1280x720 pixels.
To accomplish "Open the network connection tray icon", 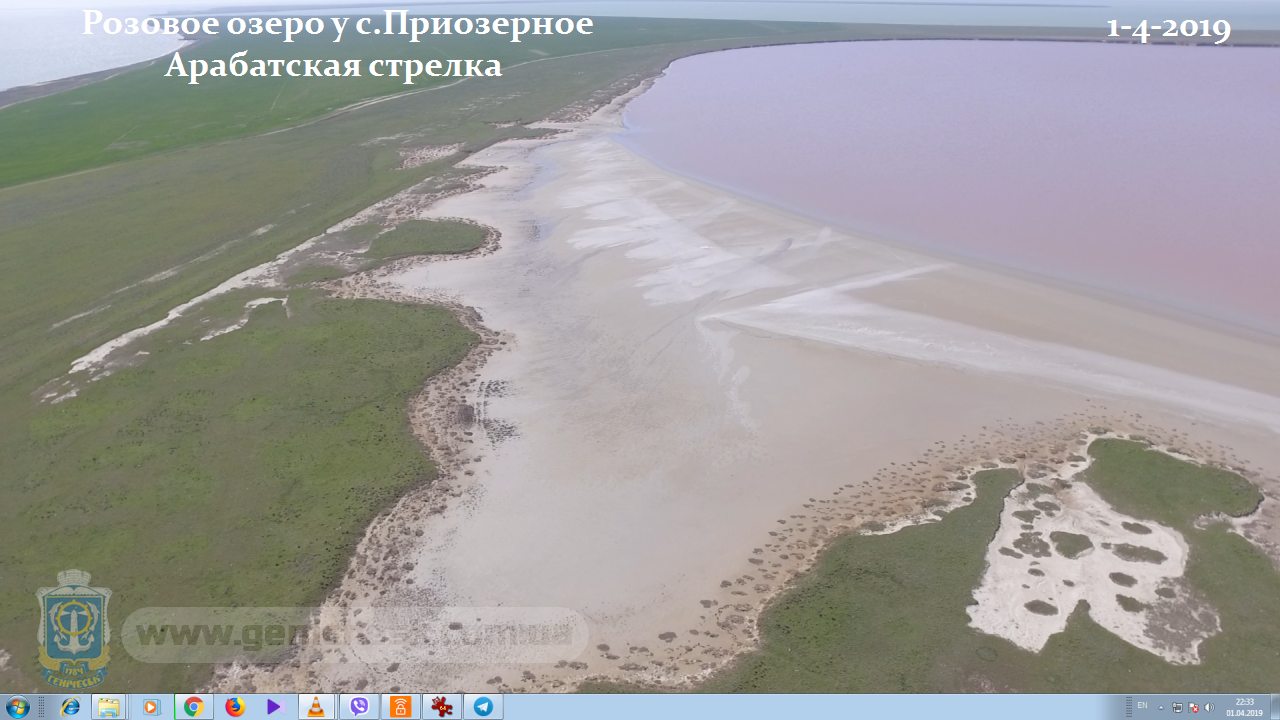I will click(1177, 707).
